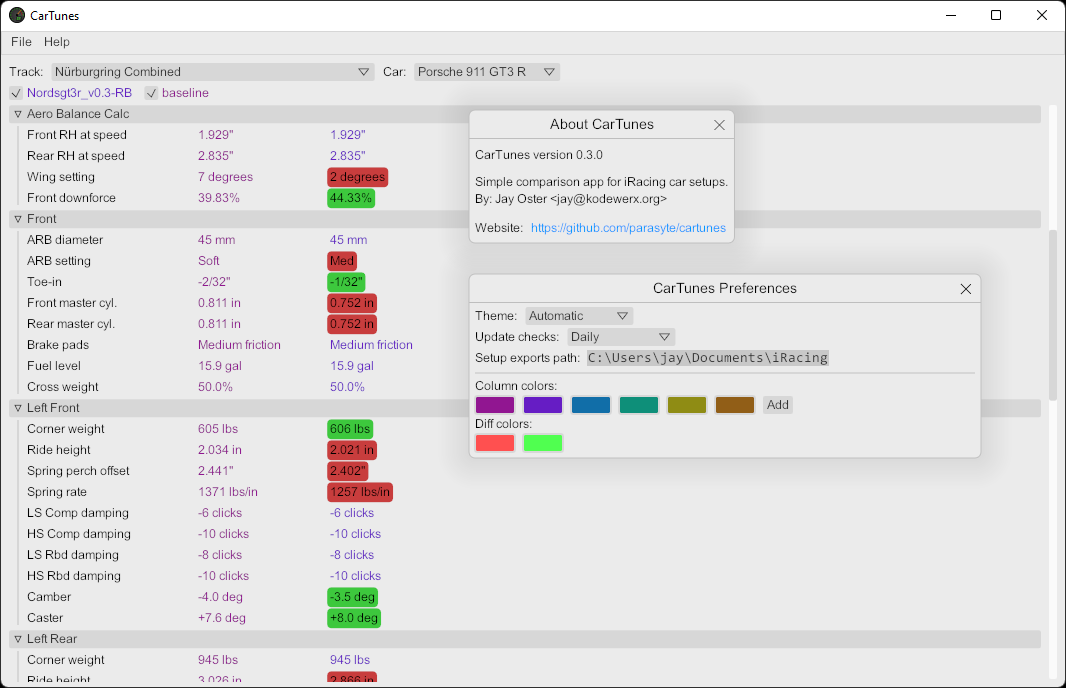Image resolution: width=1066 pixels, height=688 pixels.
Task: Open the File menu
Action: tap(21, 42)
